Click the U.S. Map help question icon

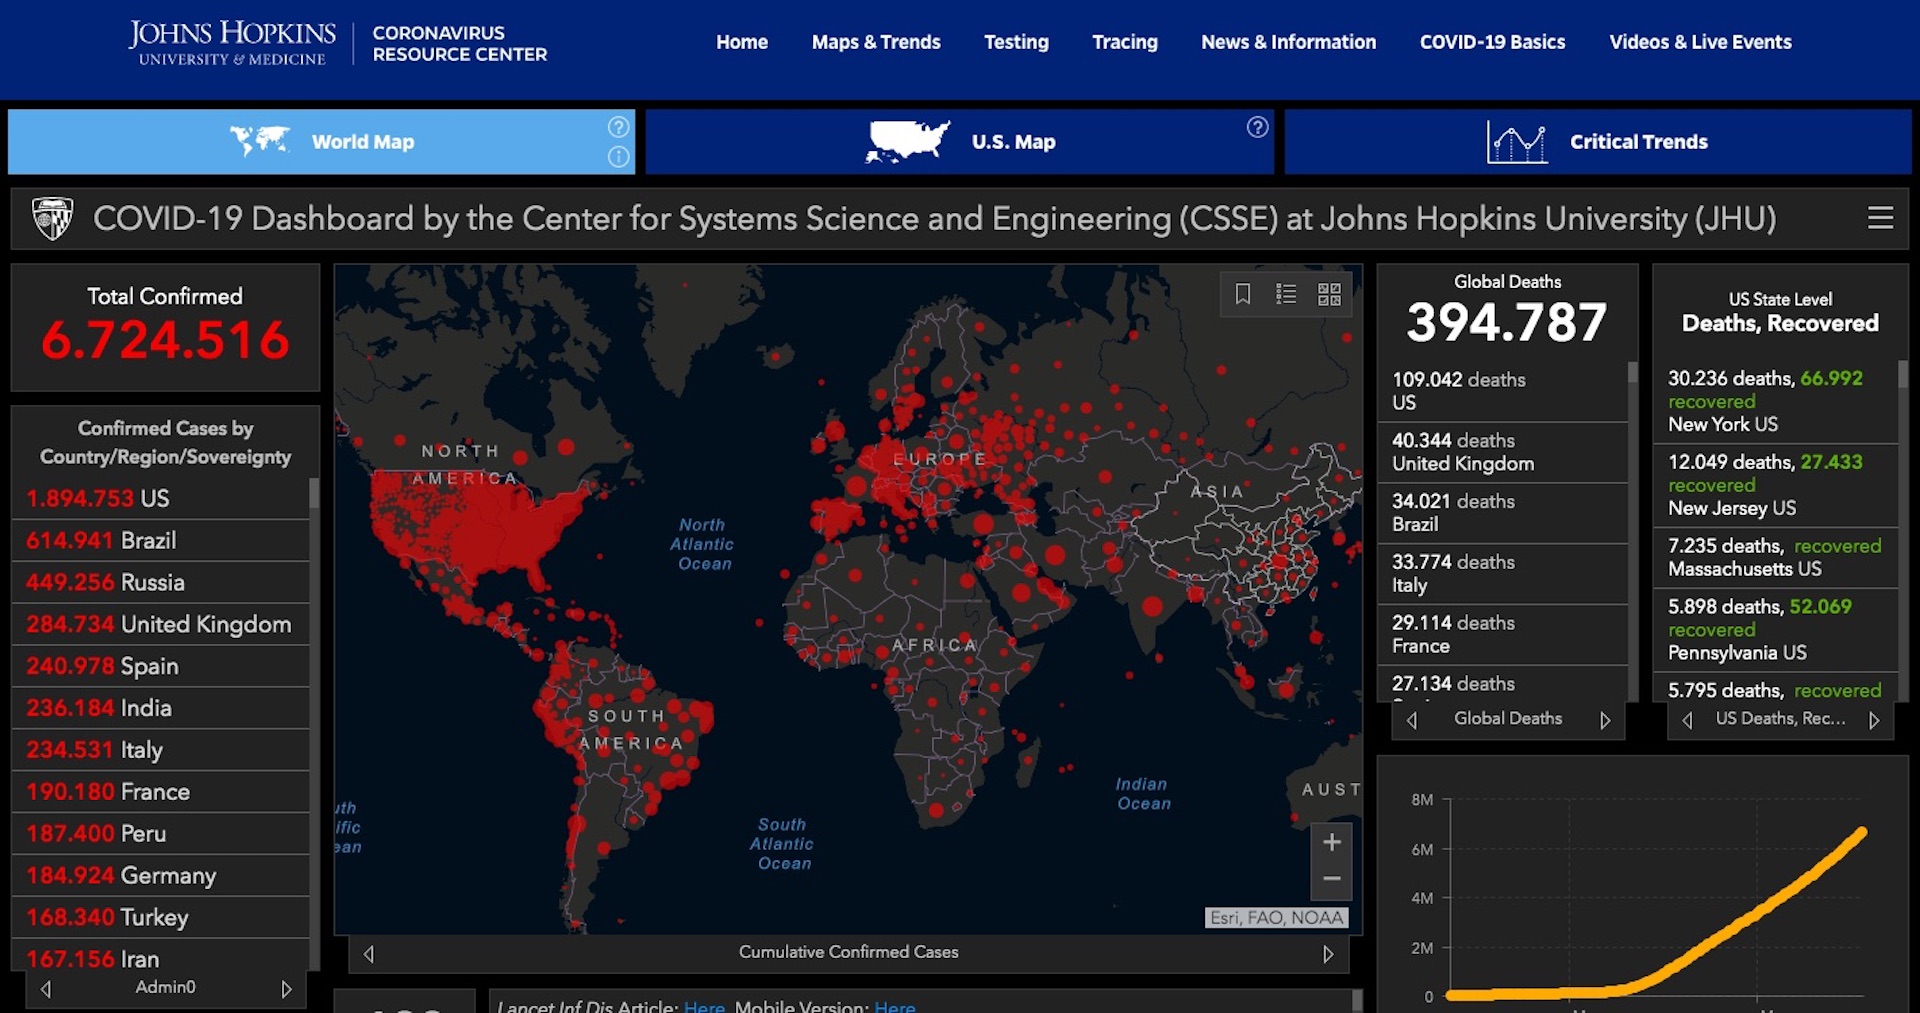[x=1257, y=127]
